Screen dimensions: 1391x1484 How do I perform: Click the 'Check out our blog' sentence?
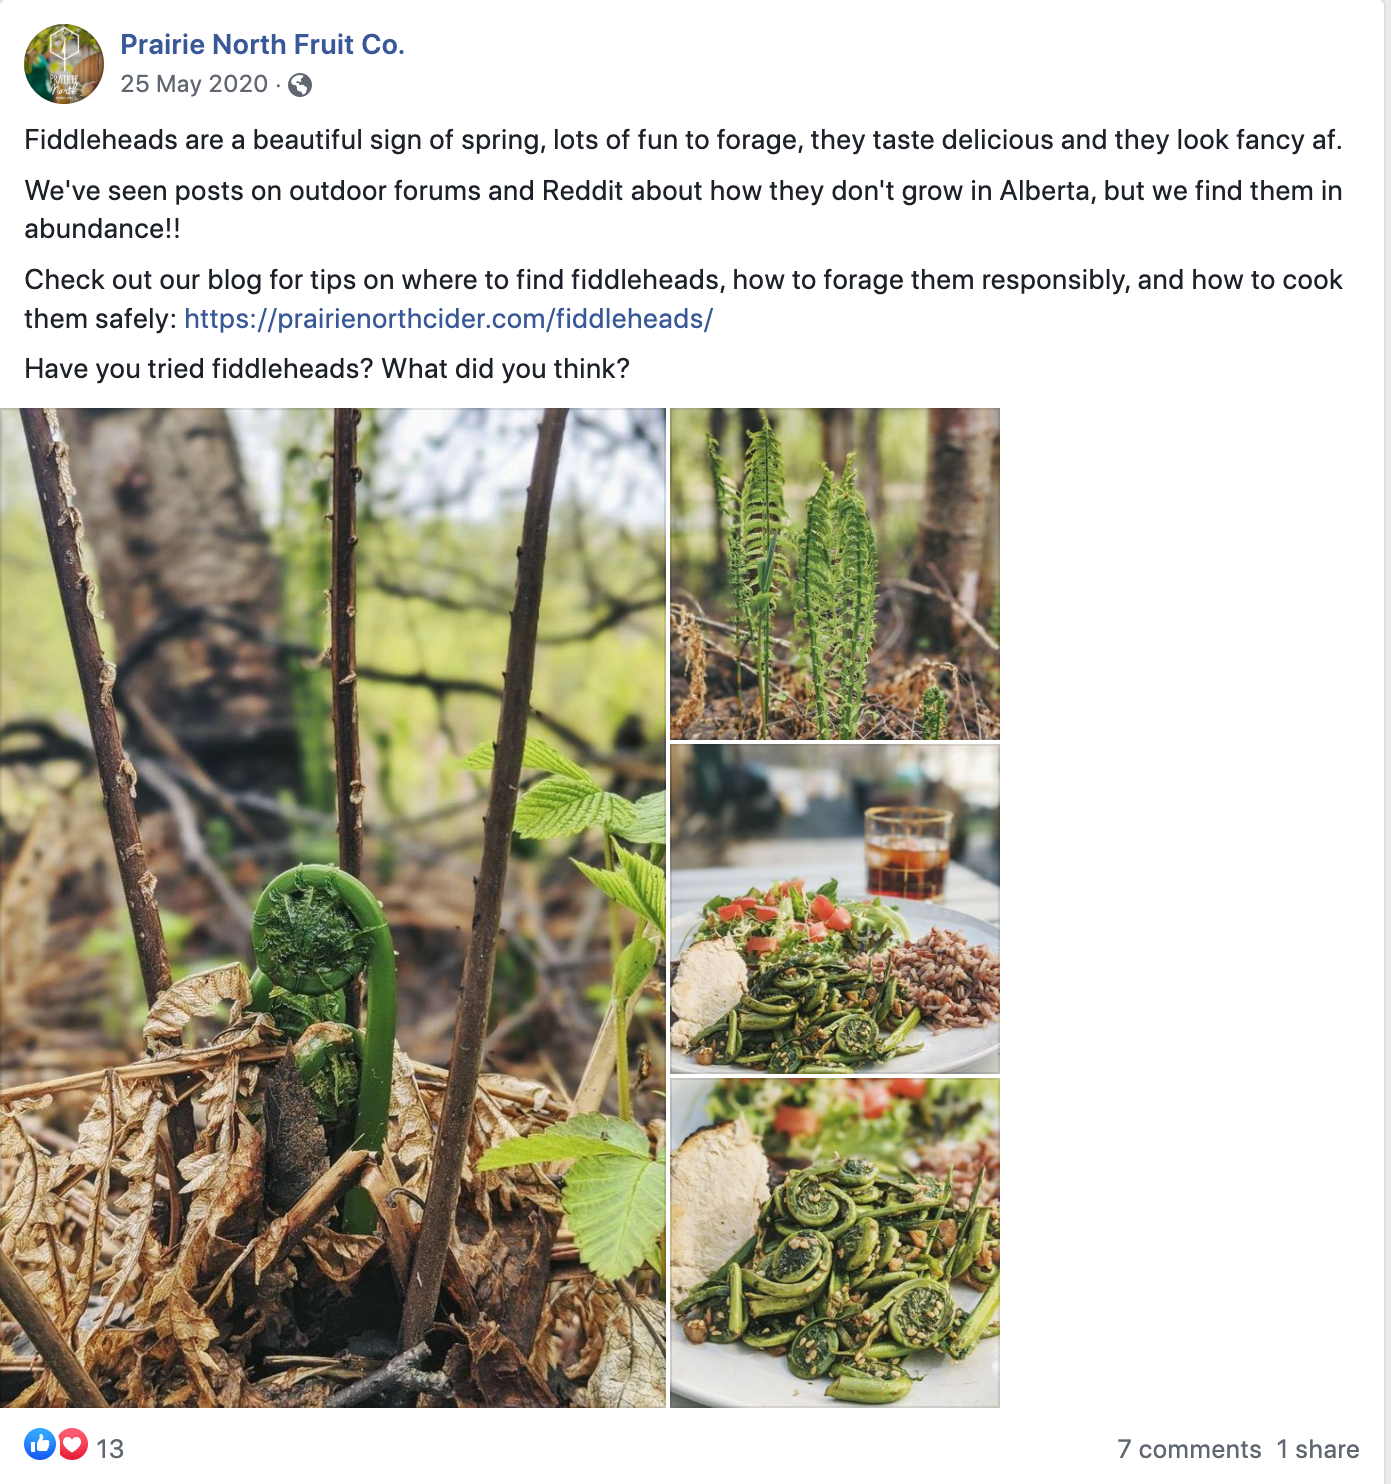pyautogui.click(x=683, y=280)
